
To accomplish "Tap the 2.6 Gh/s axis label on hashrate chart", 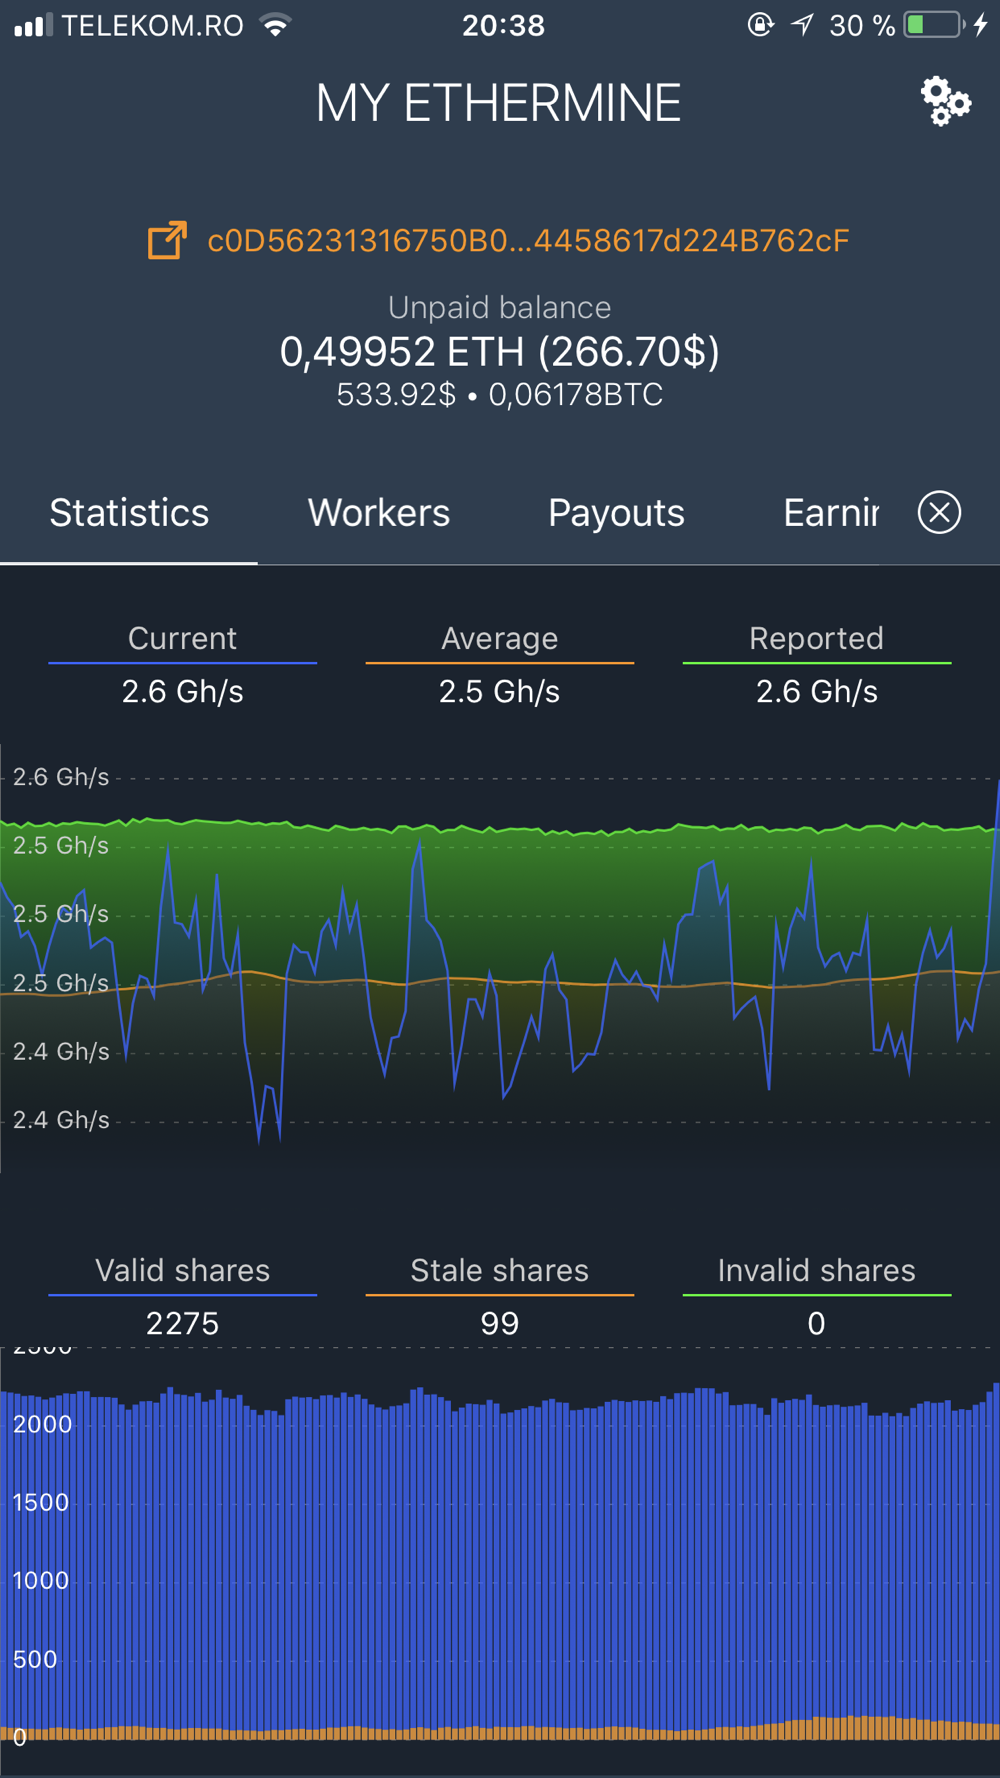I will tap(61, 777).
